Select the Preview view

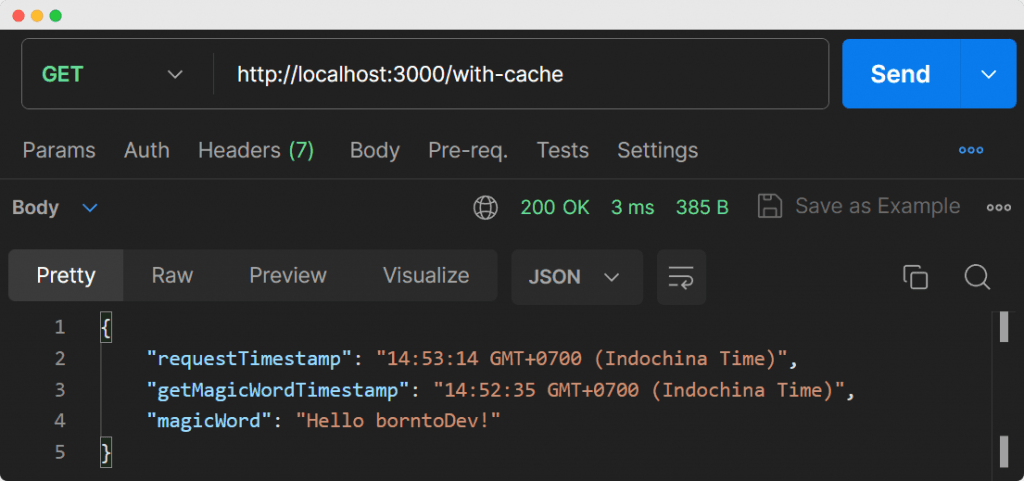point(288,275)
